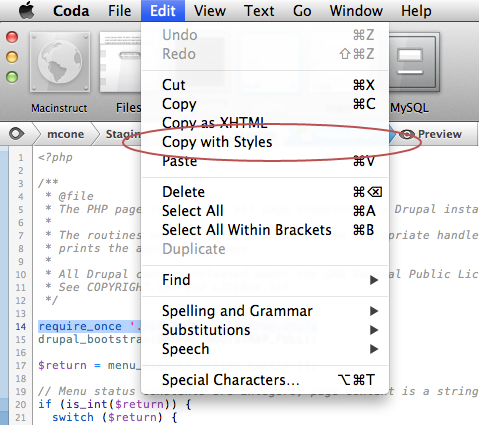Choose Copy with Styles
Viewport: 479px width, 425px height.
coord(265,142)
